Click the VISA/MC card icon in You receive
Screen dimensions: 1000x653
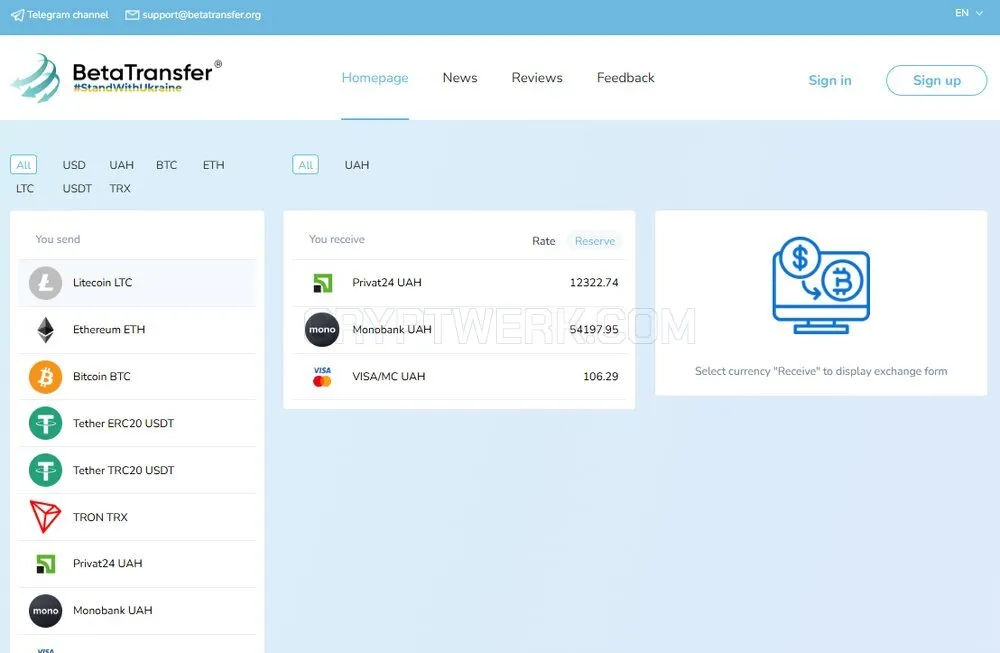[322, 376]
